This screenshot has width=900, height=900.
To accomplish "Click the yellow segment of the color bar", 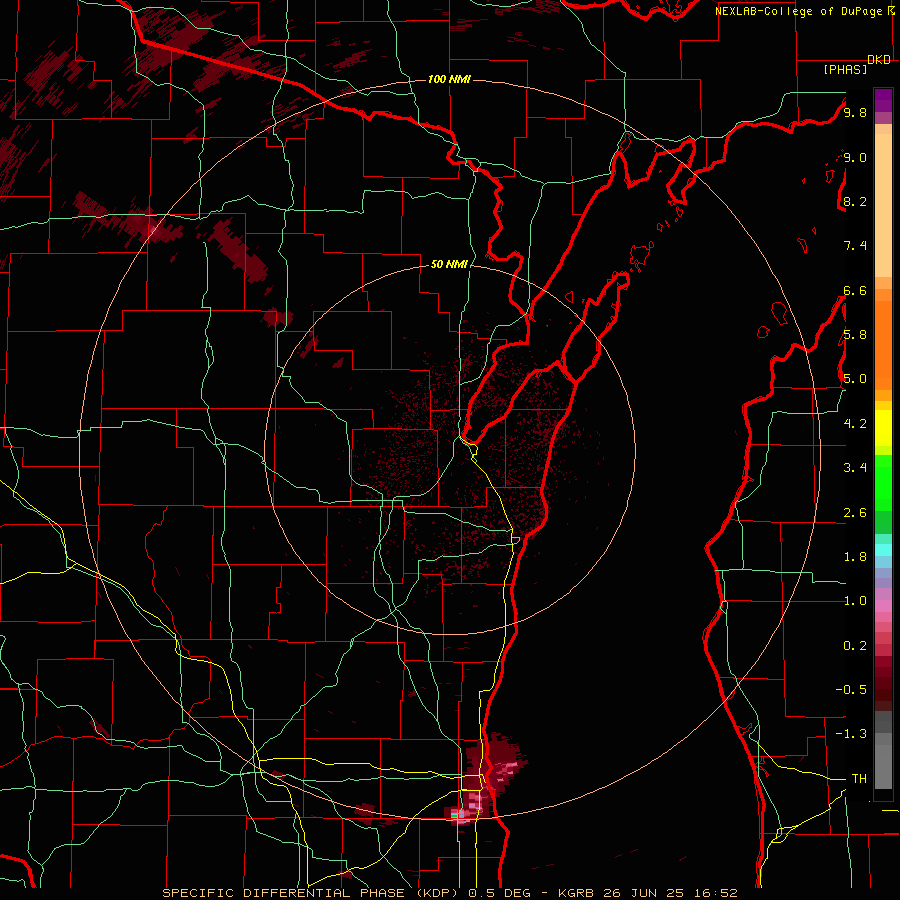I will point(883,428).
